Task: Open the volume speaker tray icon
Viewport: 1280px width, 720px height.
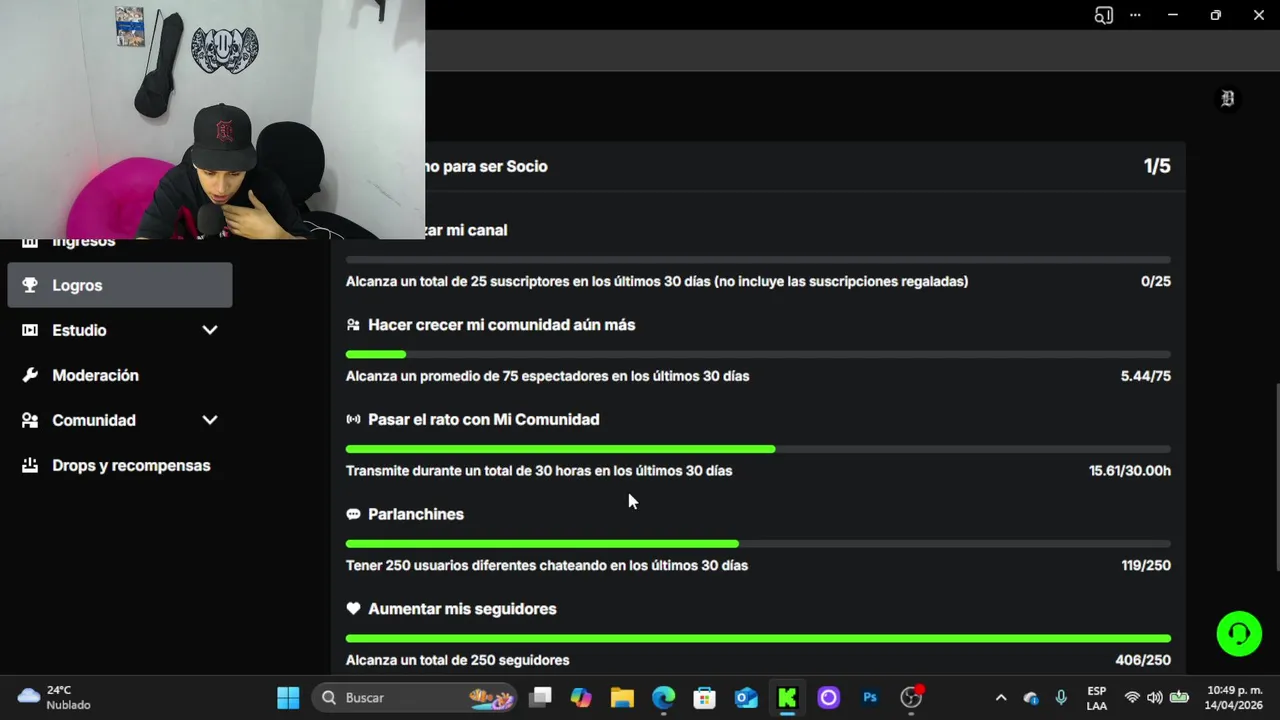Action: pos(1155,698)
